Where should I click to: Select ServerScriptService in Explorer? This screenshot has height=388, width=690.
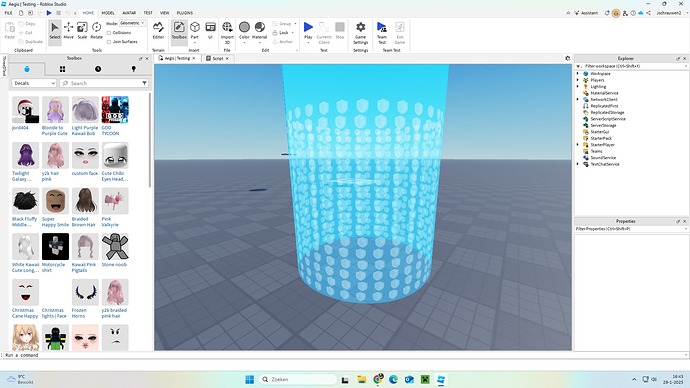[x=608, y=119]
